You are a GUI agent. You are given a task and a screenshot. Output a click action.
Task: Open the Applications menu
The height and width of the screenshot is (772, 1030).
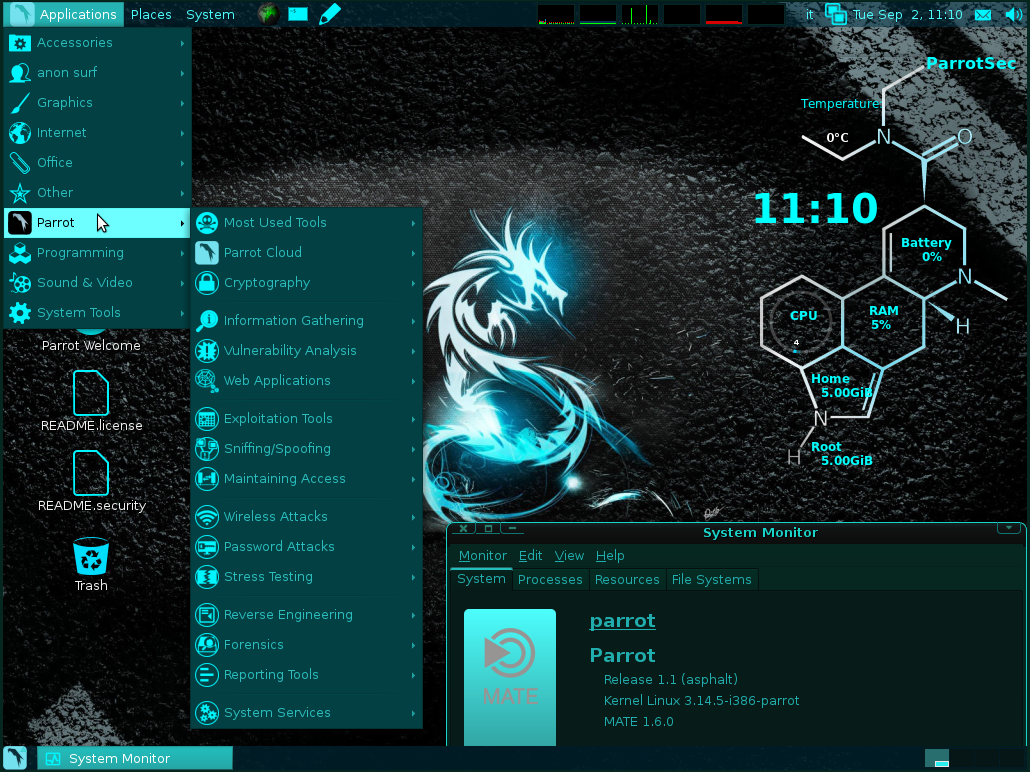(x=66, y=14)
